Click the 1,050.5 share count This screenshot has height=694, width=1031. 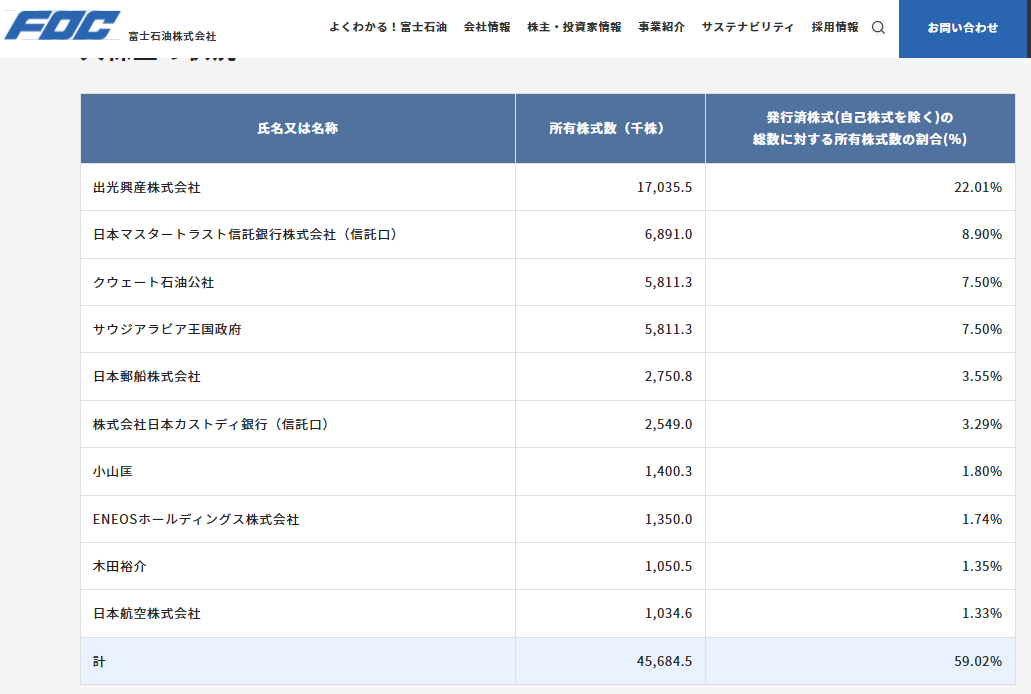(x=668, y=566)
